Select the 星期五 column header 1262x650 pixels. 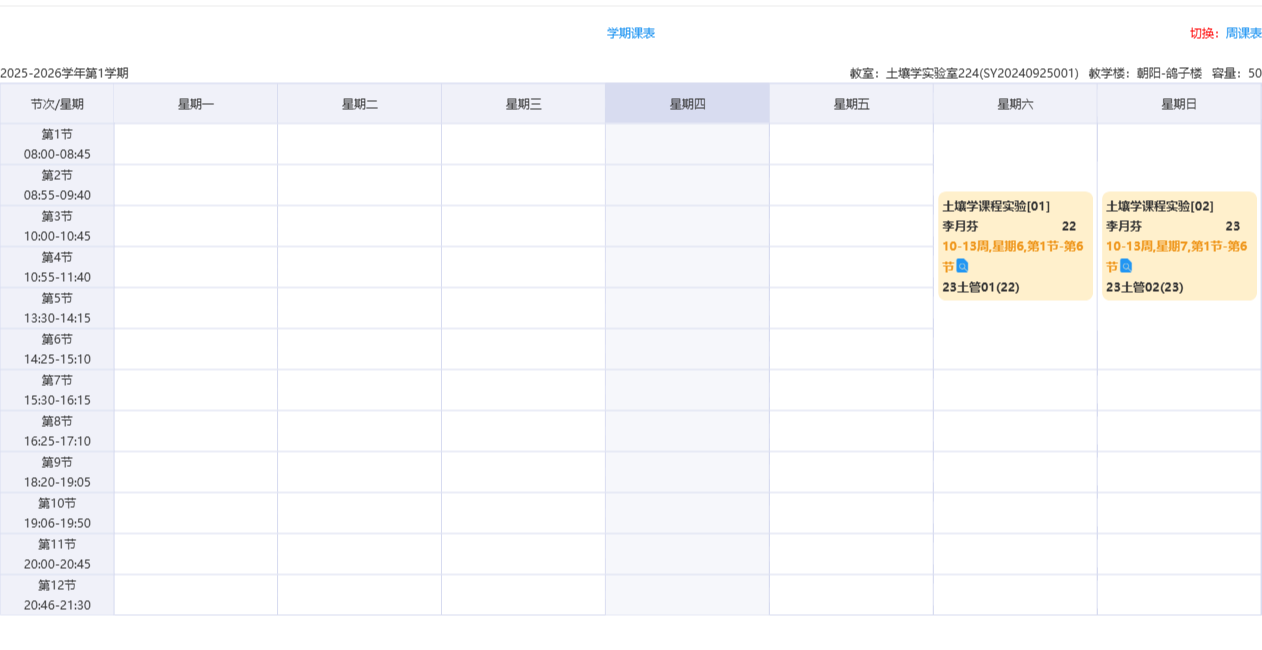(x=851, y=104)
